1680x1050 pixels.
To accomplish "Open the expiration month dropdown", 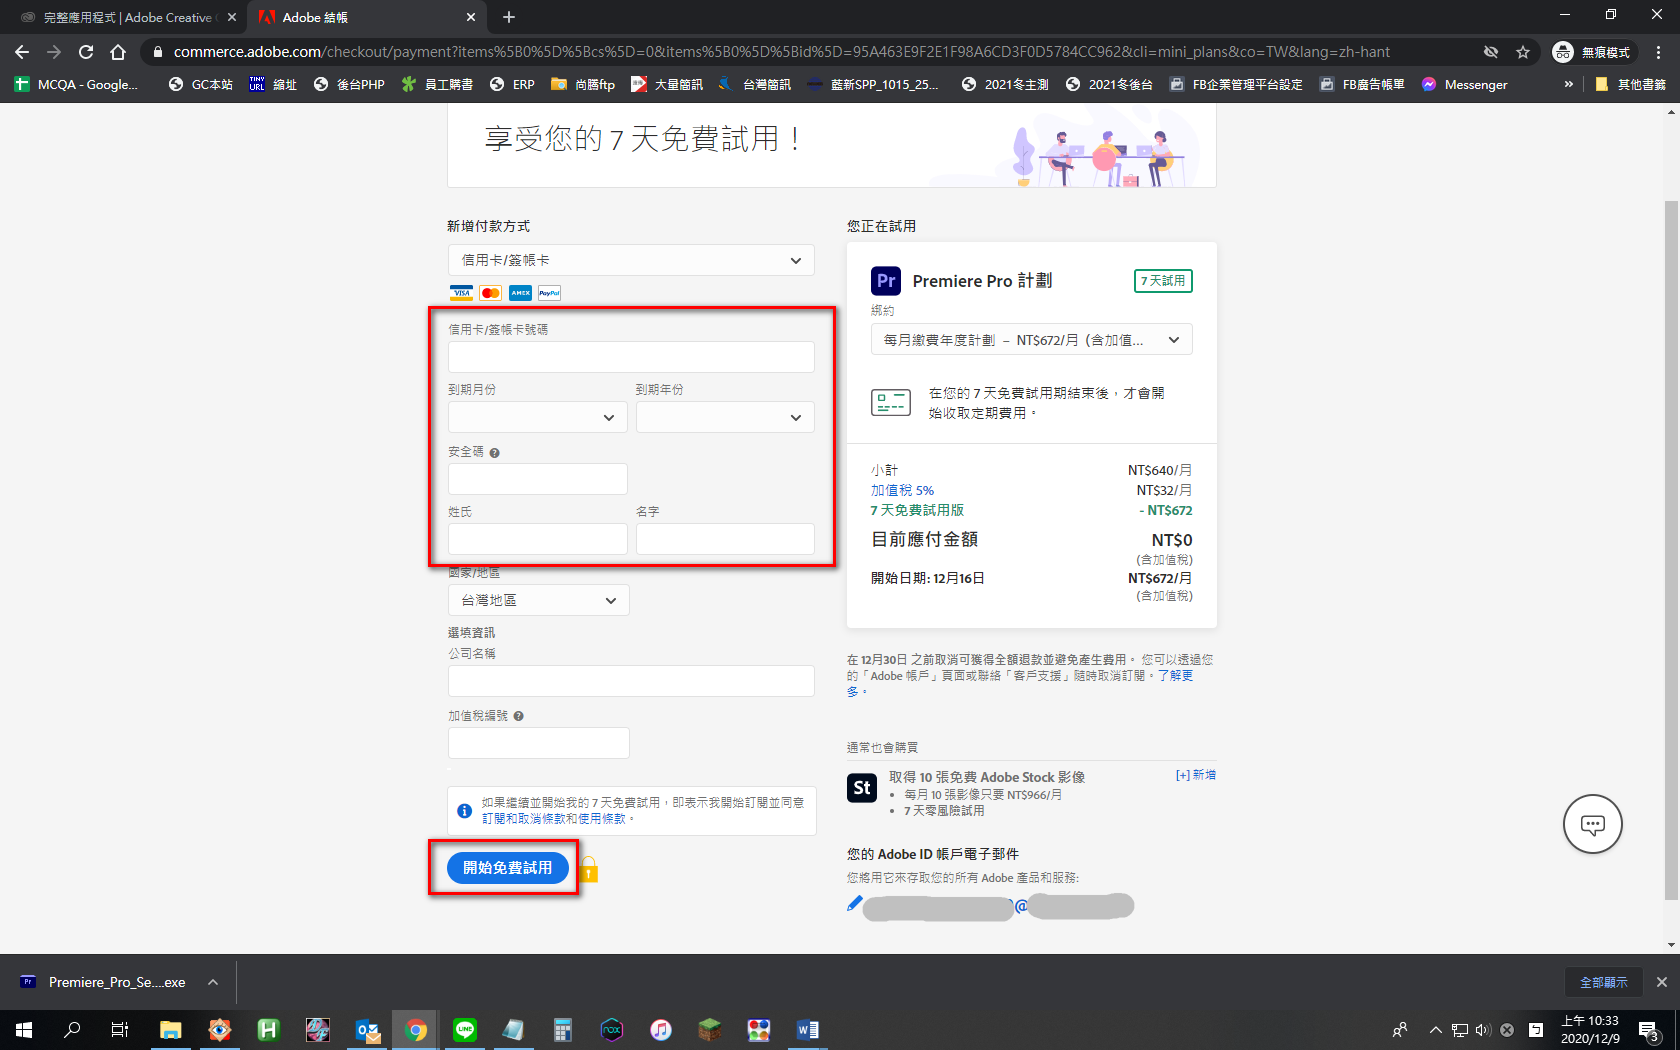I will point(537,417).
